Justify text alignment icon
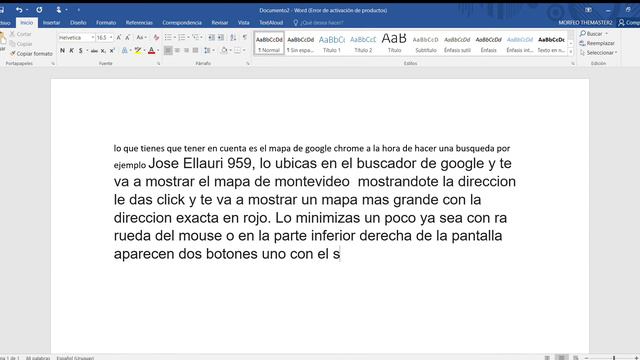This screenshot has height=360, width=640. pos(196,51)
